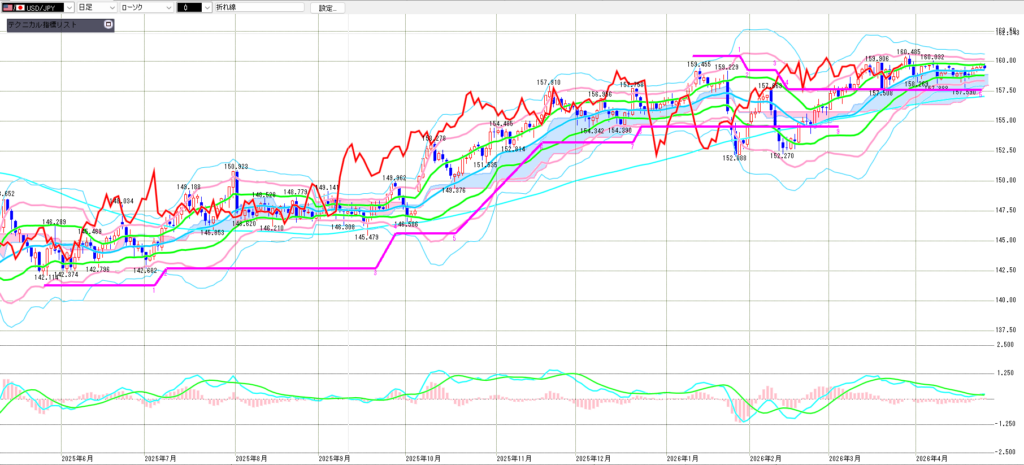Select the 150.923 peak price label
Image resolution: width=1024 pixels, height=465 pixels.
point(237,166)
